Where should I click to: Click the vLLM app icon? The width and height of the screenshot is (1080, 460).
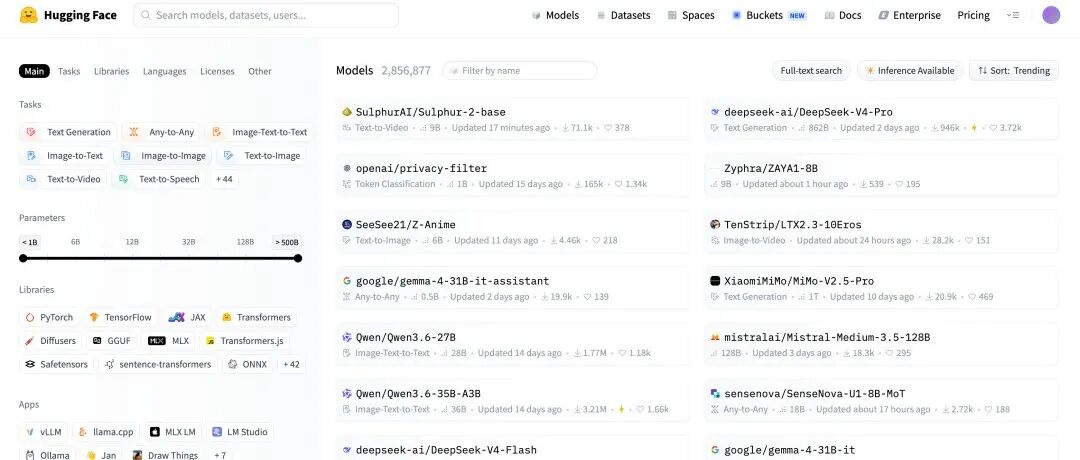pos(30,432)
